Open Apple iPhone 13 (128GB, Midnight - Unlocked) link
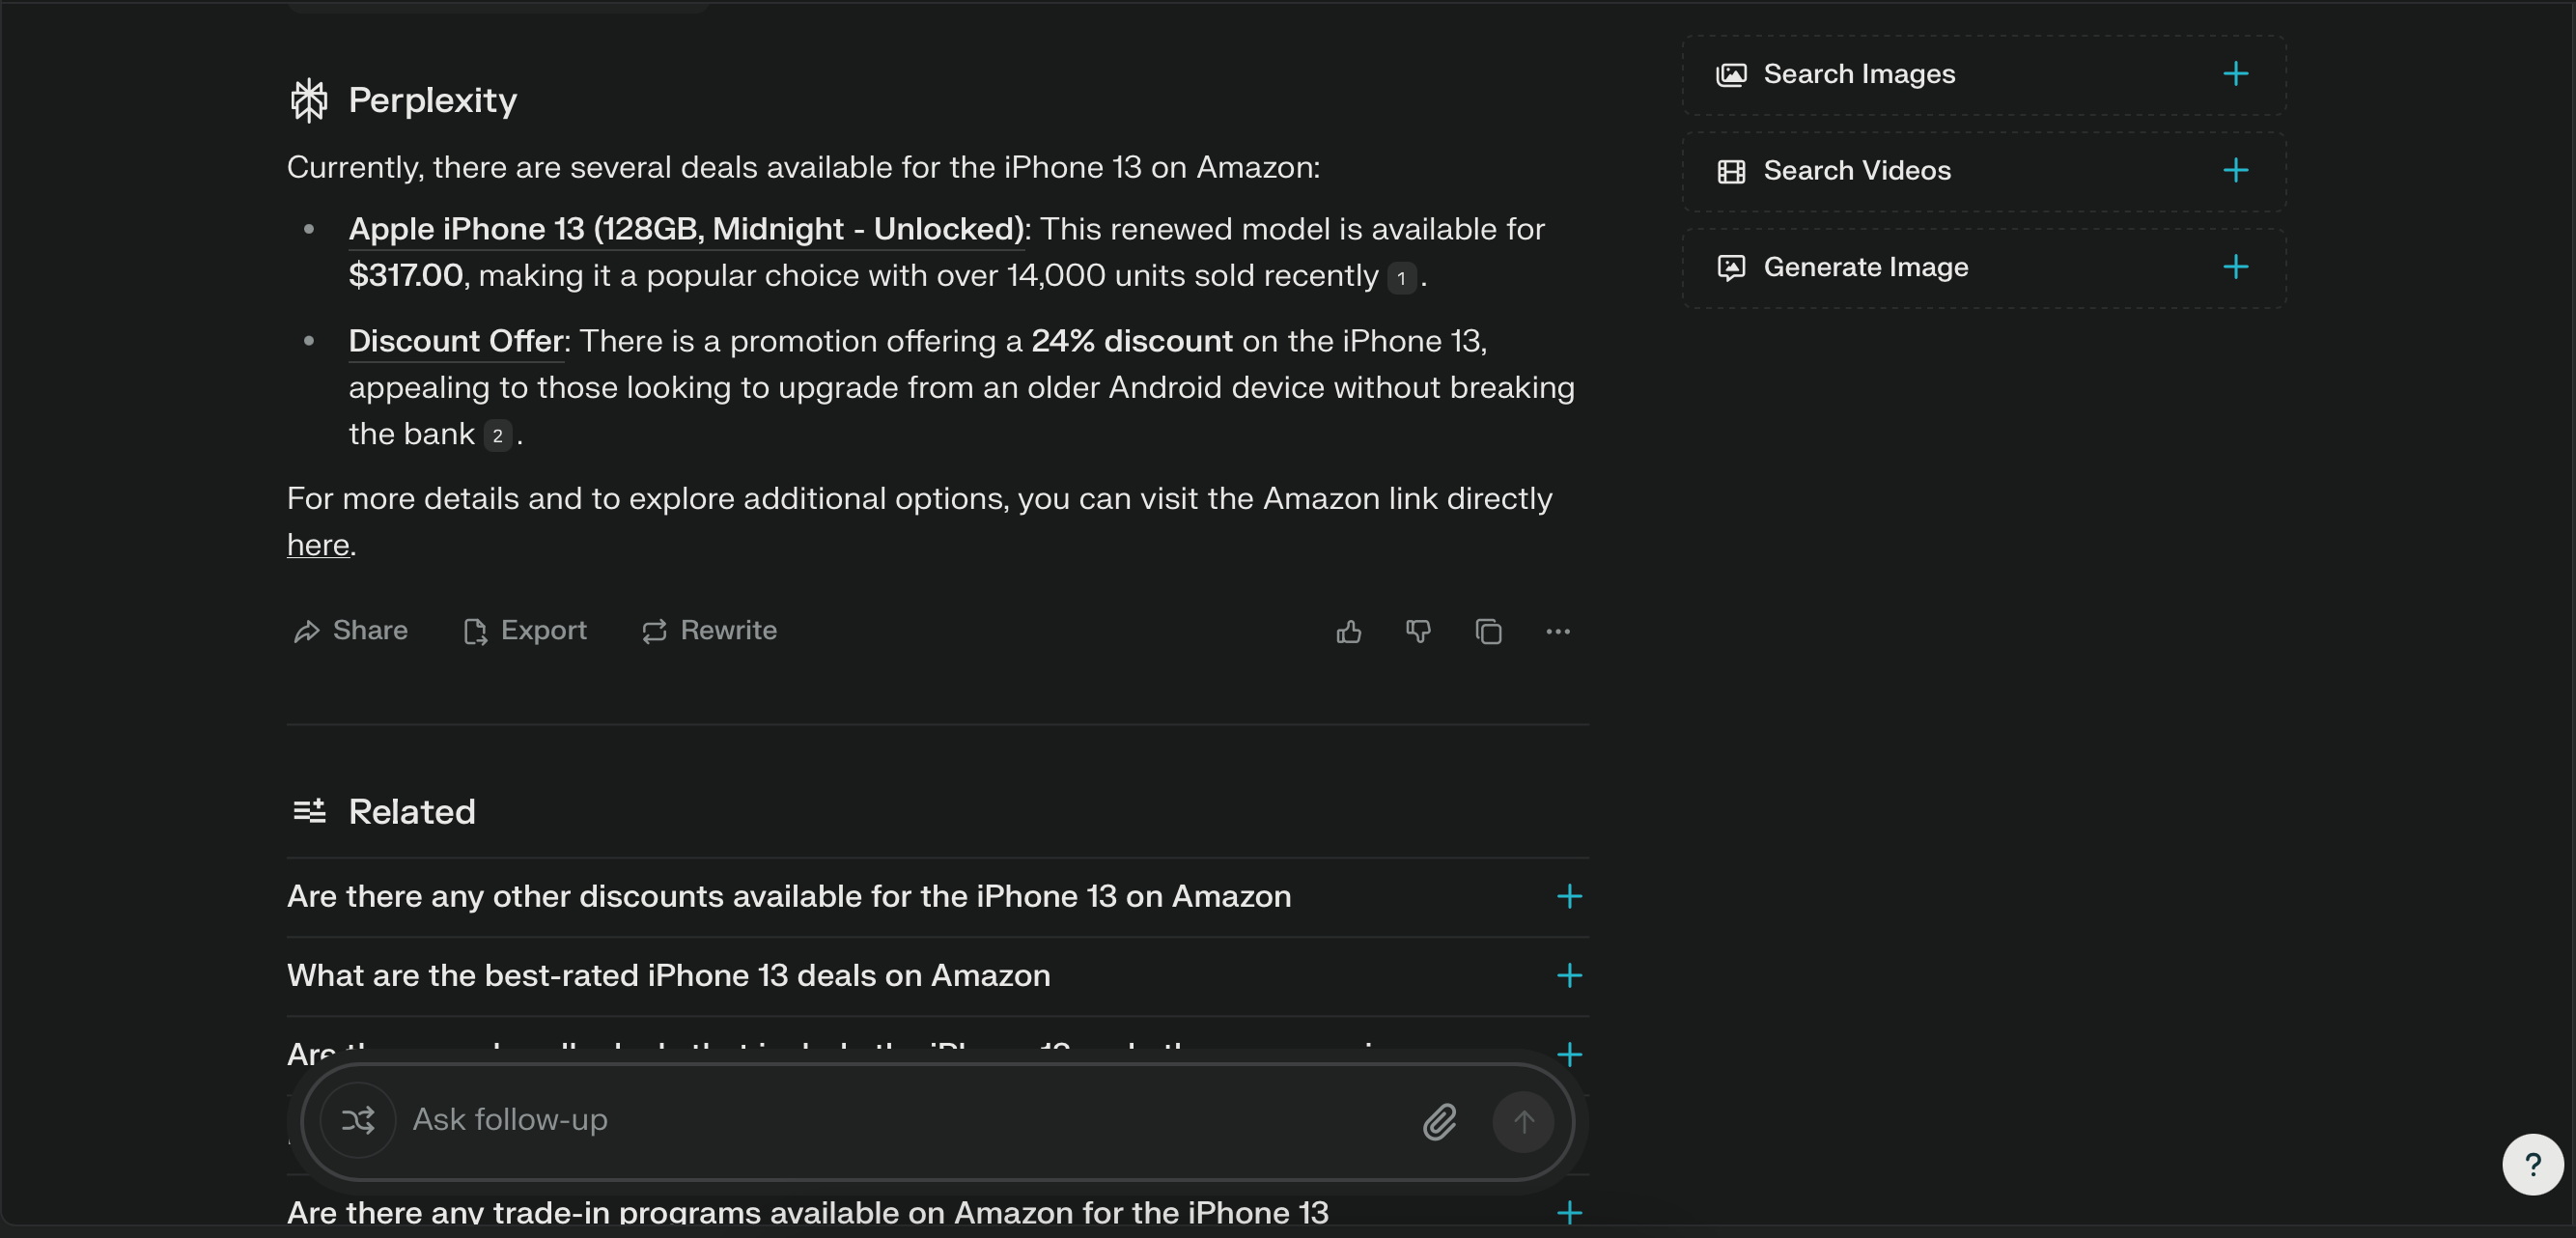Viewport: 2576px width, 1238px height. [x=686, y=230]
